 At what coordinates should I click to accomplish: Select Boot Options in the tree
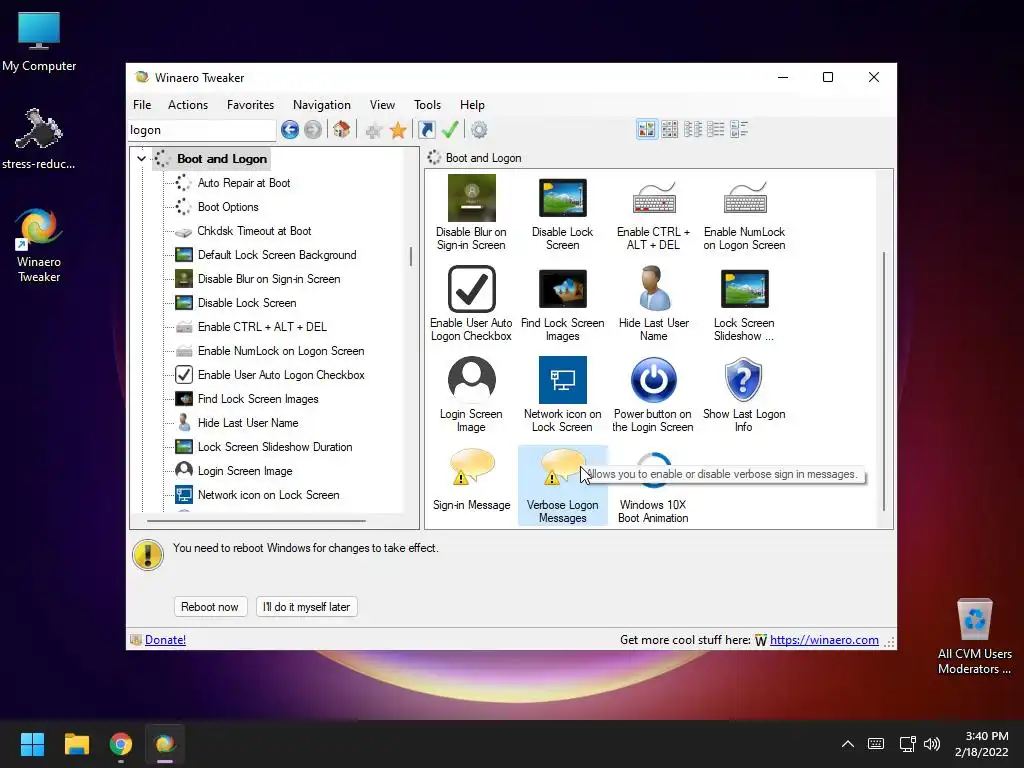[228, 207]
